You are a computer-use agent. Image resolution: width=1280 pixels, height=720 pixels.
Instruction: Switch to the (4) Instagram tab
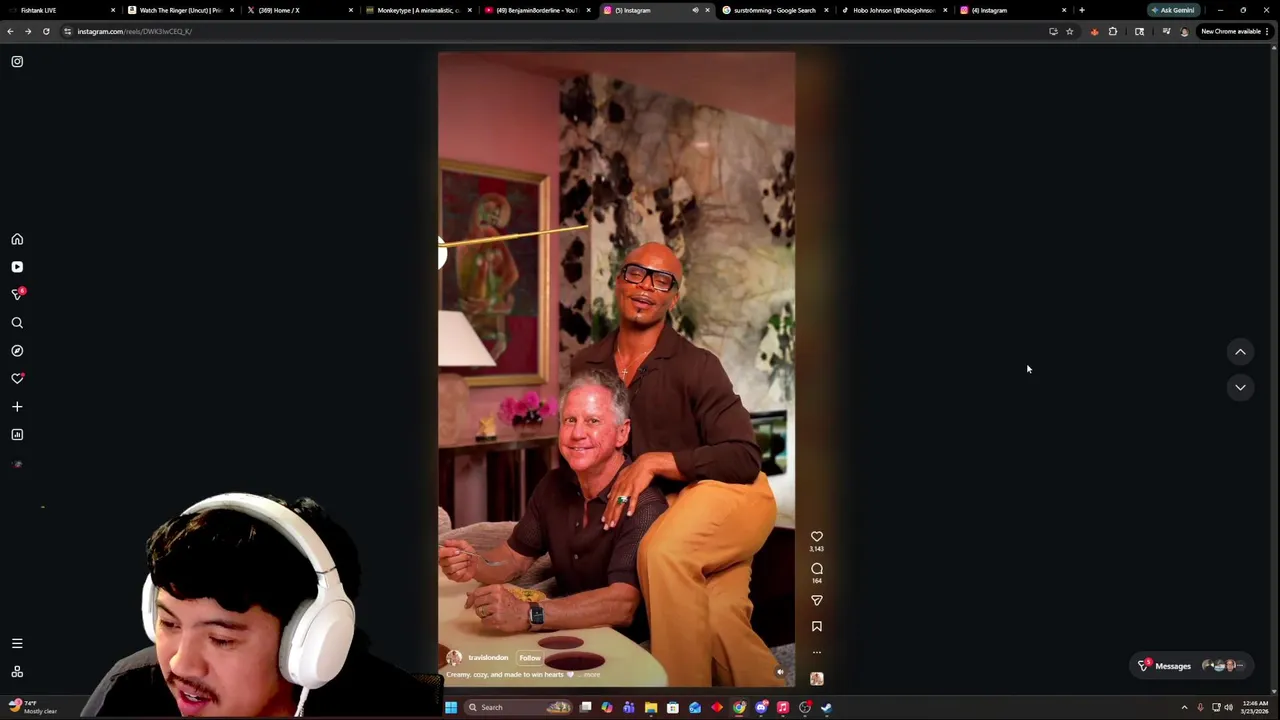point(1012,10)
